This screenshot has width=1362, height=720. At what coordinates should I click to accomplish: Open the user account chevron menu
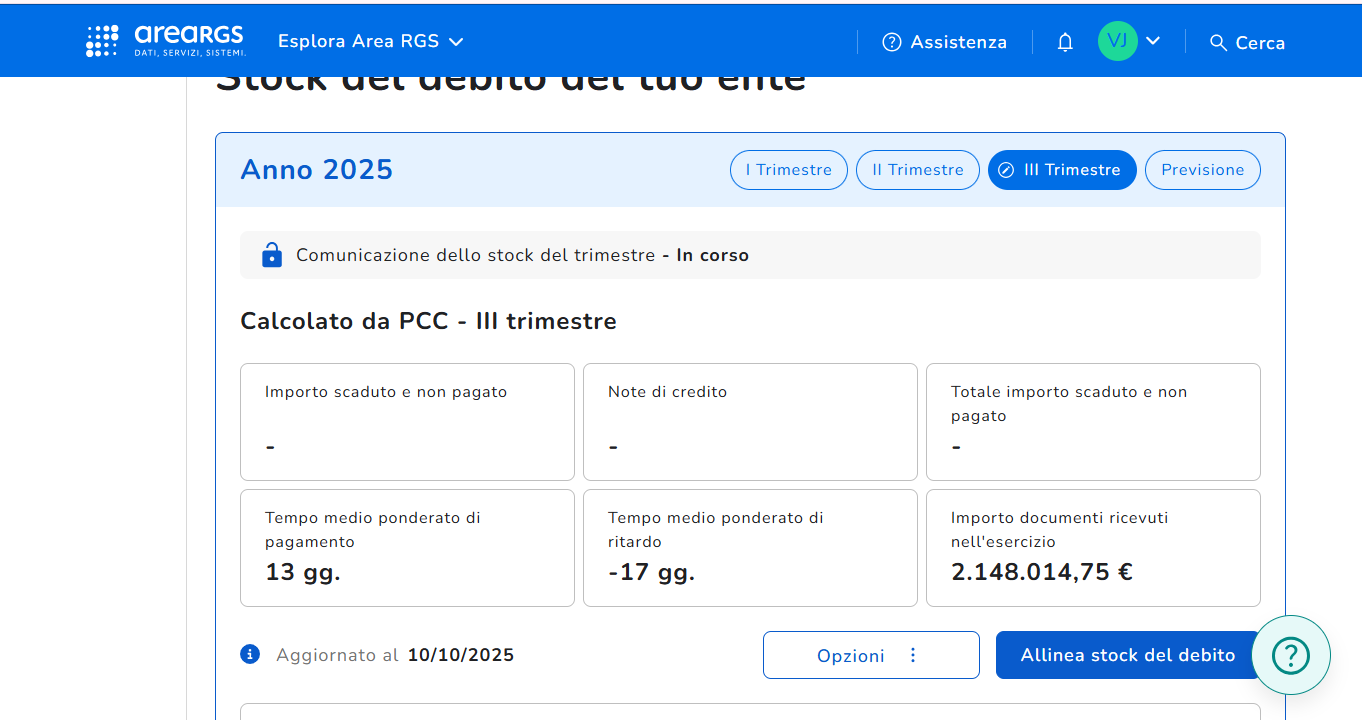click(1153, 41)
